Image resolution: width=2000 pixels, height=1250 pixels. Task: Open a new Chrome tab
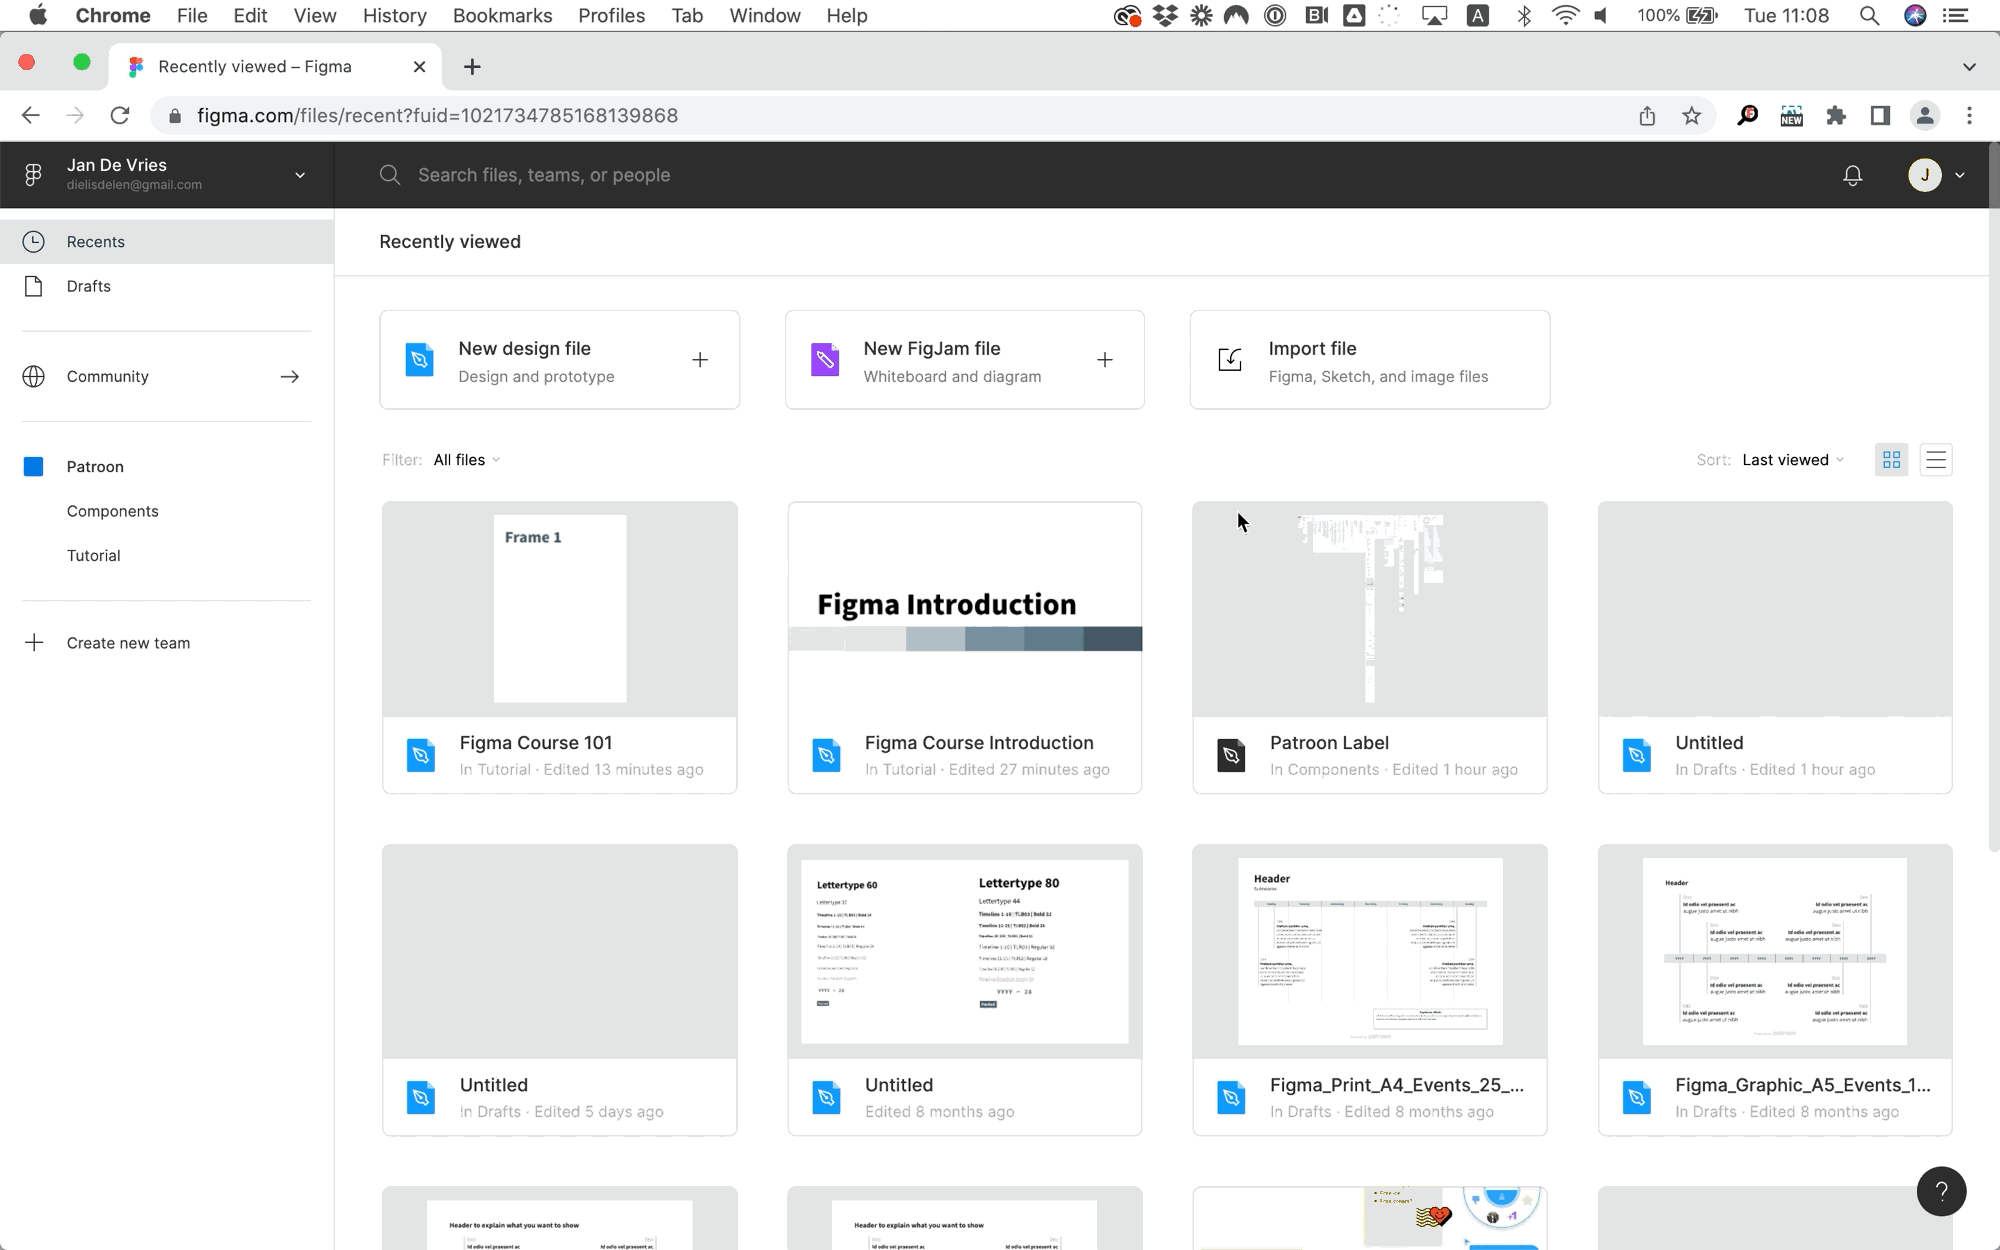pos(472,67)
